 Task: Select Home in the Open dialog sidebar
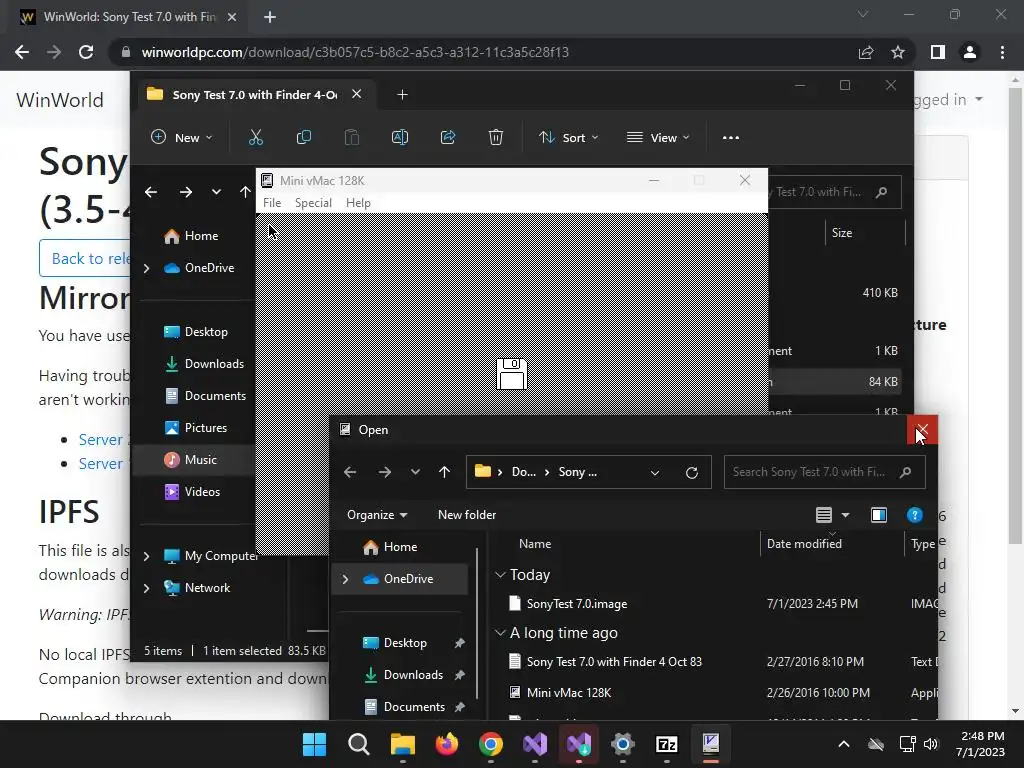400,547
